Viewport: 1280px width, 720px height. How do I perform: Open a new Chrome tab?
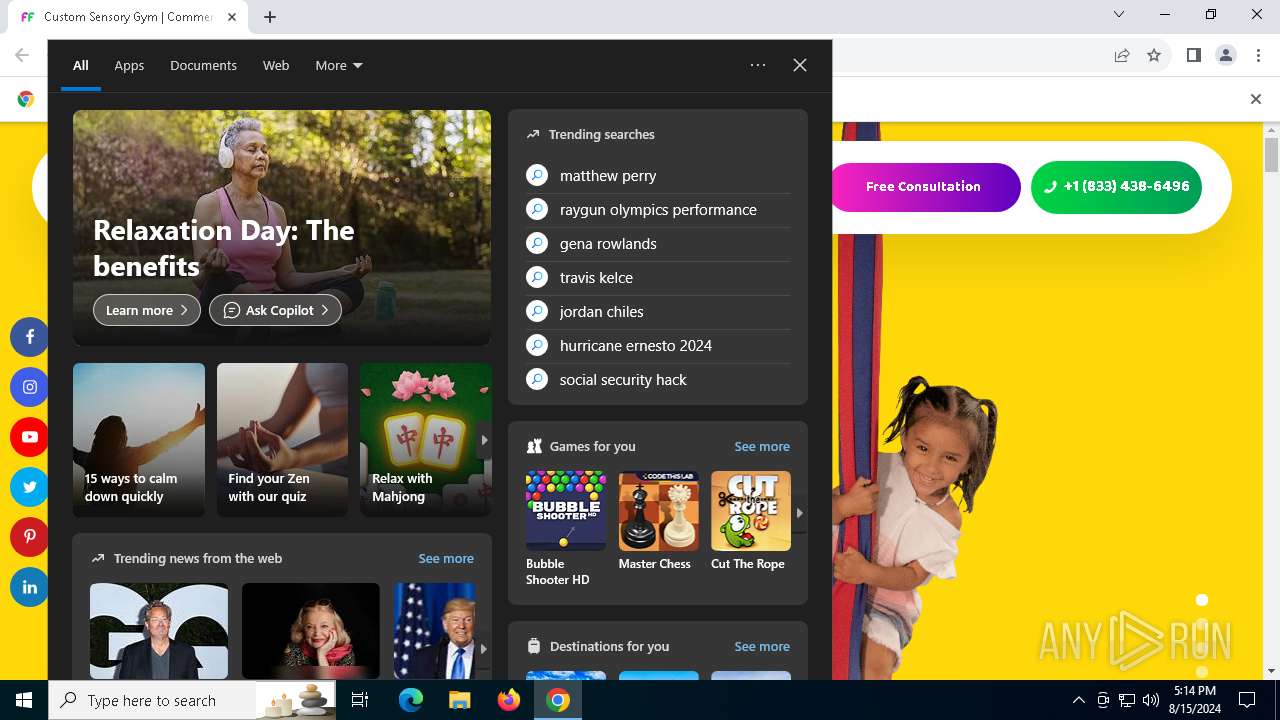[270, 17]
